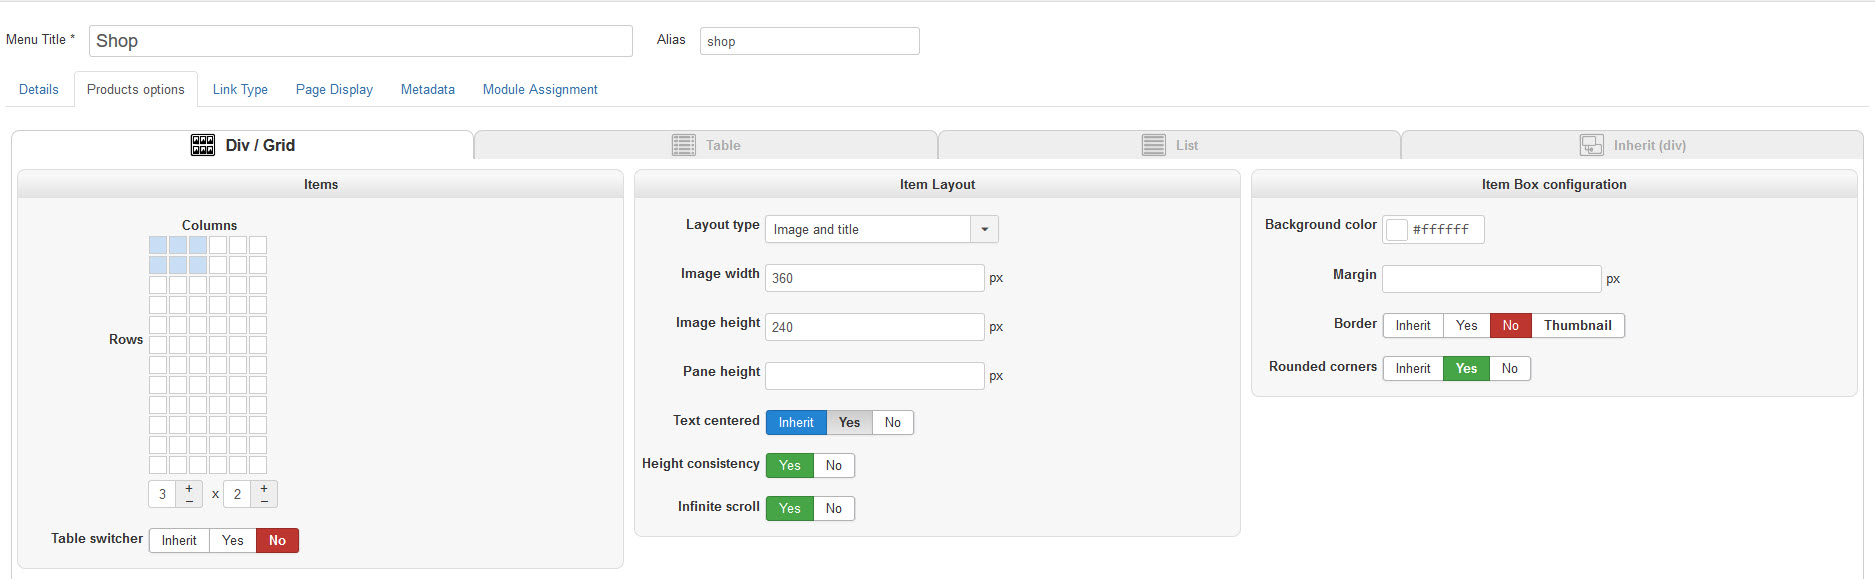
Task: Choose Thumbnail for the Border option
Action: [x=1577, y=326]
